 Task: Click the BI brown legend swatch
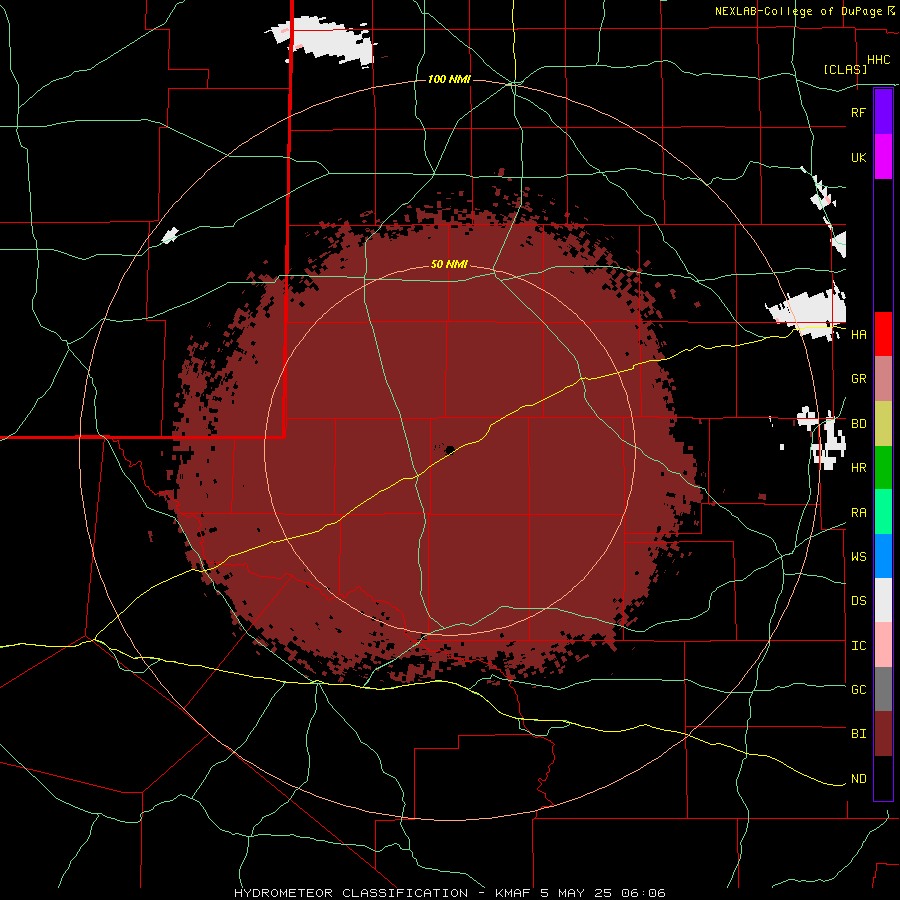coord(883,734)
